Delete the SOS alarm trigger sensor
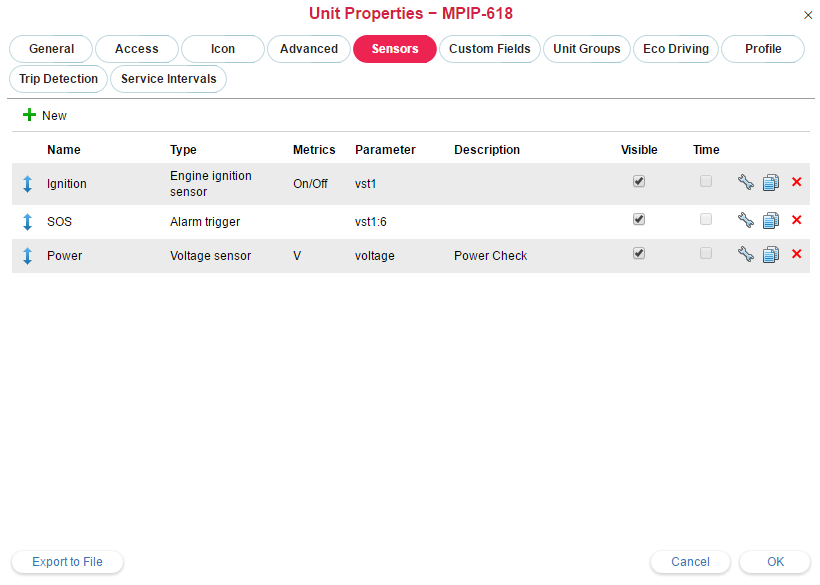The image size is (820, 585). click(797, 220)
